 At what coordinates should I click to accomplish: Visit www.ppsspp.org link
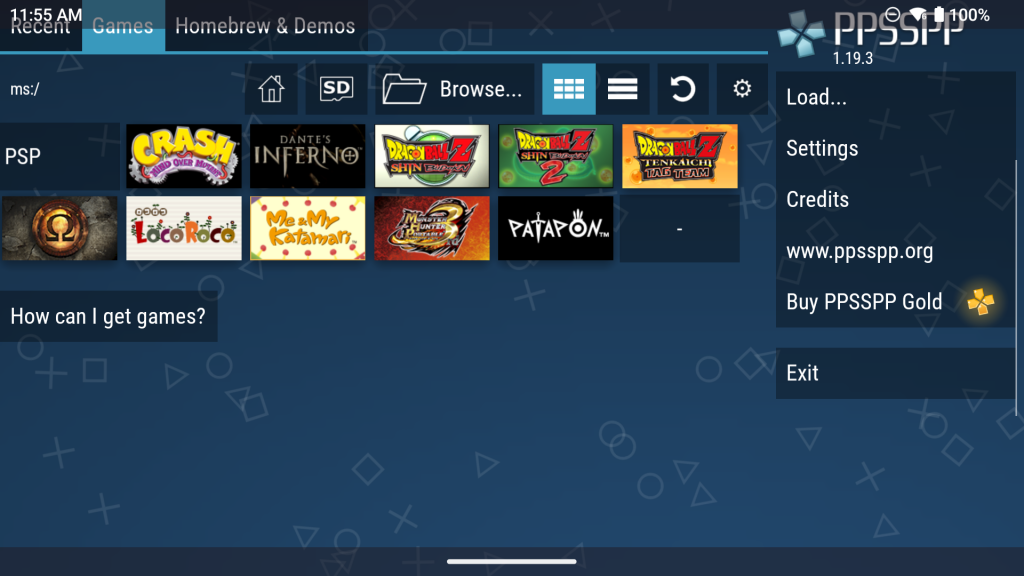click(x=895, y=251)
